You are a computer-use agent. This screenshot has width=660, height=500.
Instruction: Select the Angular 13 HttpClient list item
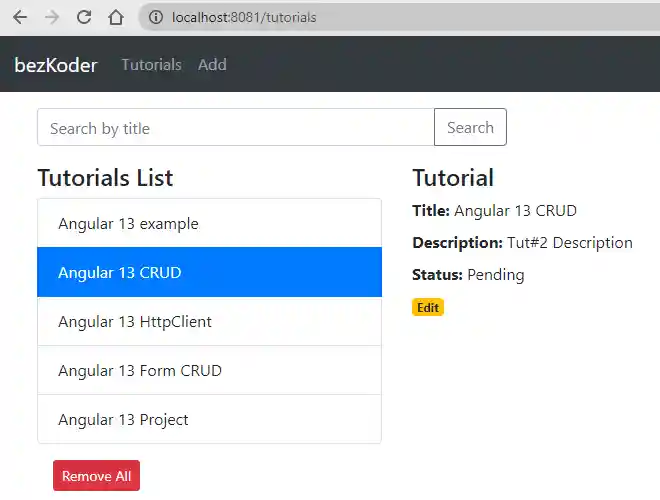pos(210,322)
